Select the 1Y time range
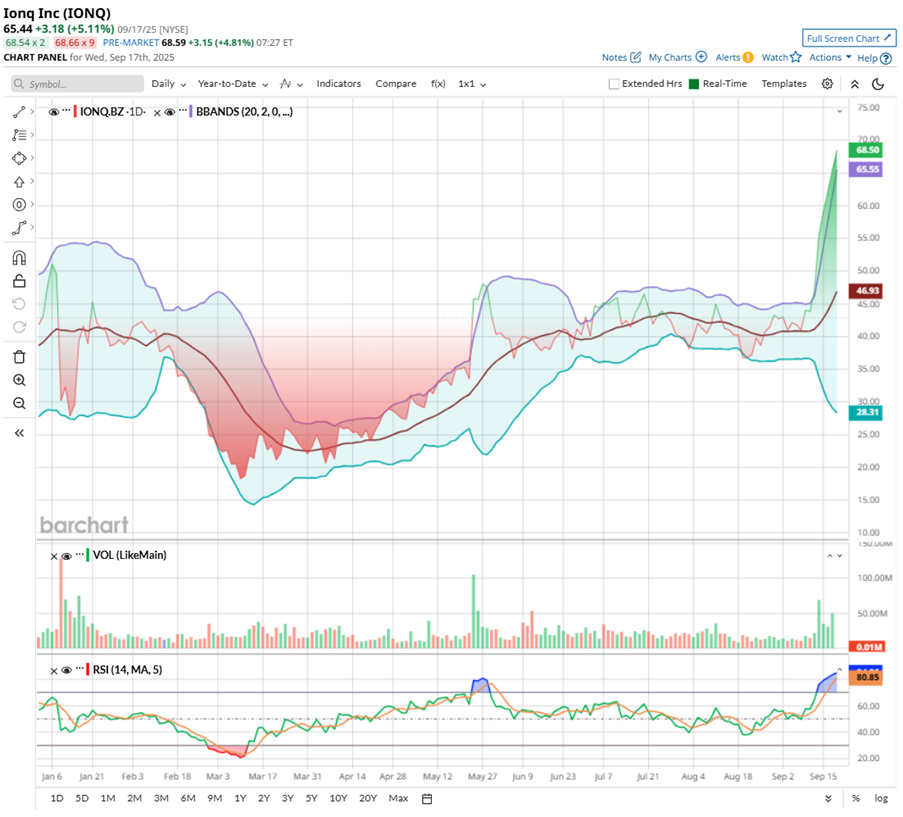Screen dimensions: 903x817 tap(240, 799)
